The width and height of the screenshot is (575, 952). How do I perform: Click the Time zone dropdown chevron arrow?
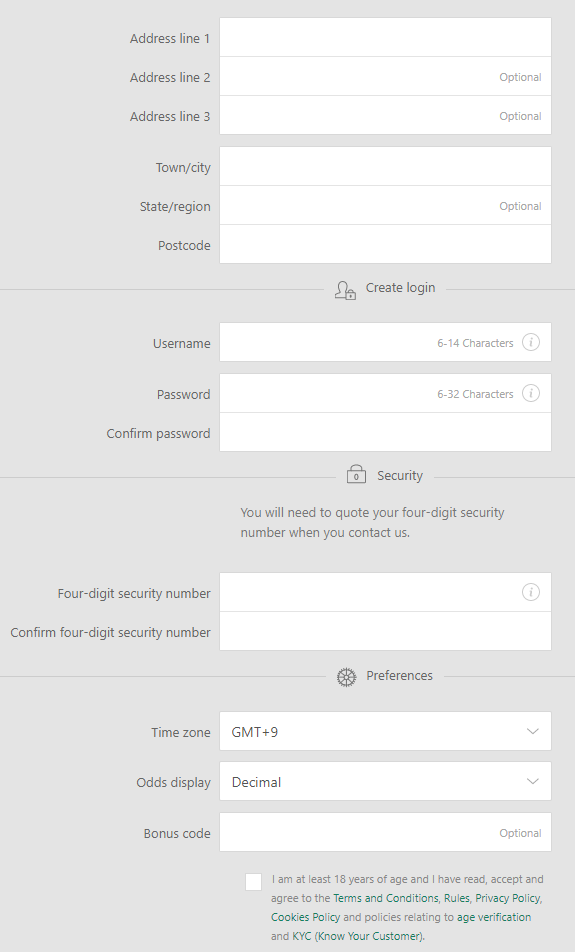[x=532, y=732]
